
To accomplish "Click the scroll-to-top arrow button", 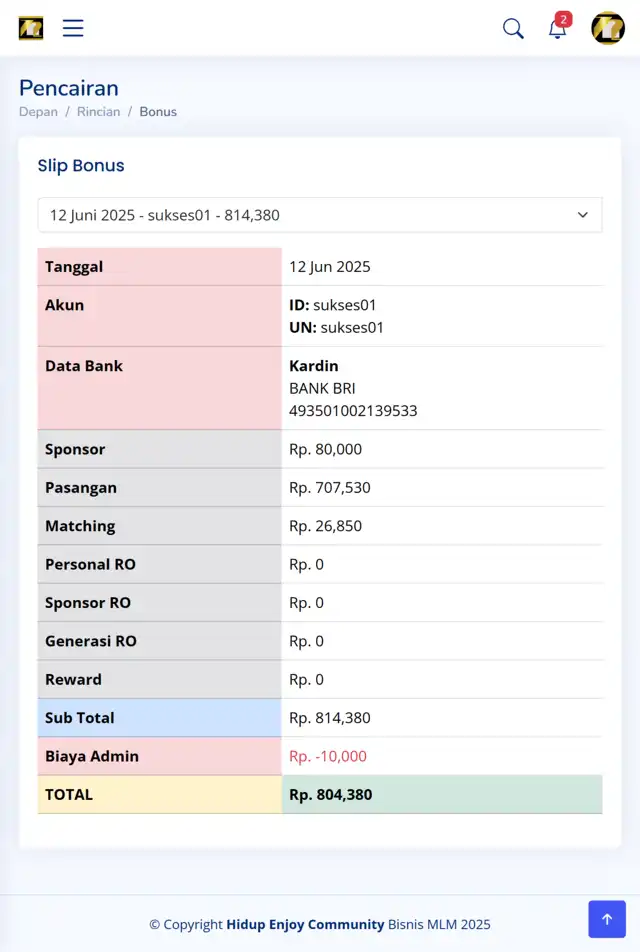I will (x=607, y=919).
